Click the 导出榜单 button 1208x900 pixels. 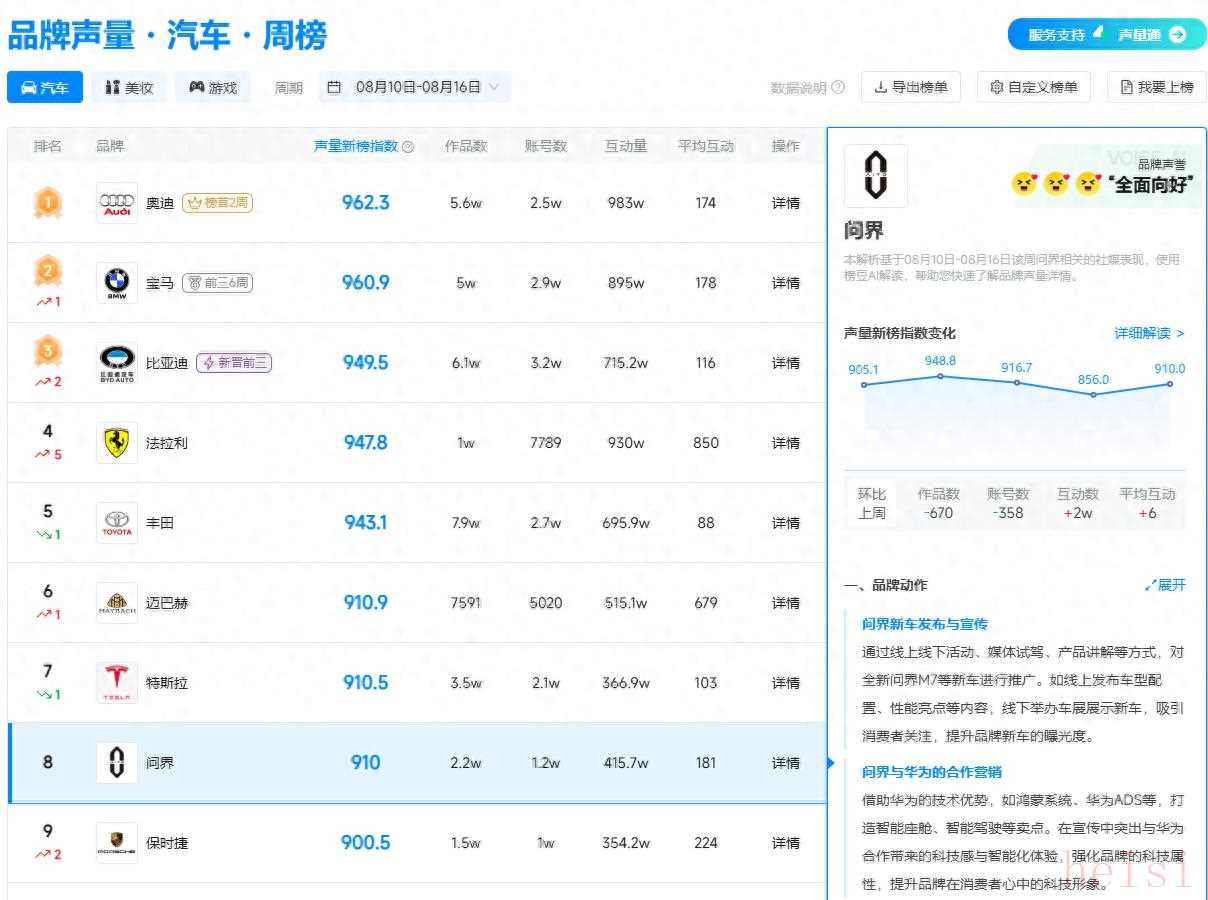tap(911, 87)
